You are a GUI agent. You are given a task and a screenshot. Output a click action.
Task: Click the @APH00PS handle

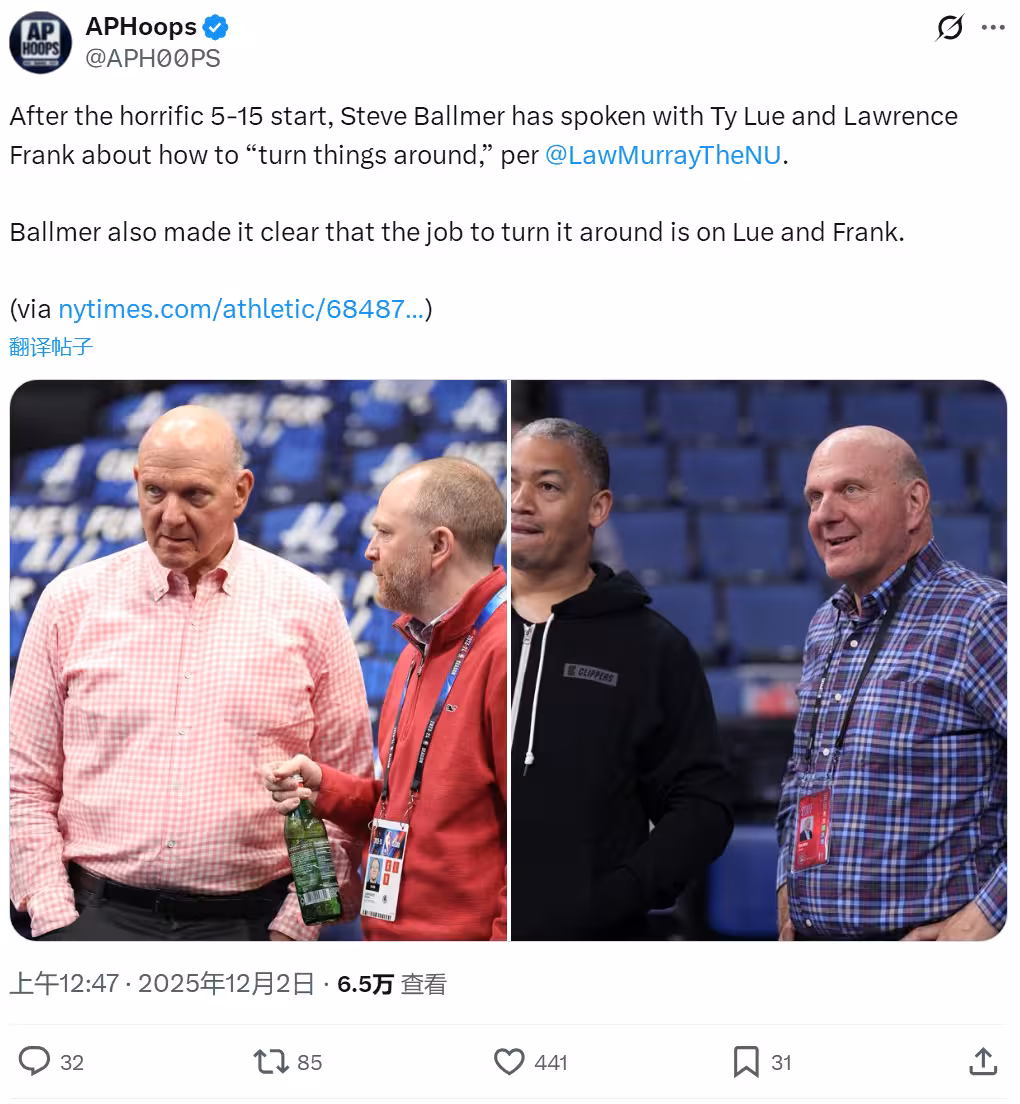pos(153,58)
